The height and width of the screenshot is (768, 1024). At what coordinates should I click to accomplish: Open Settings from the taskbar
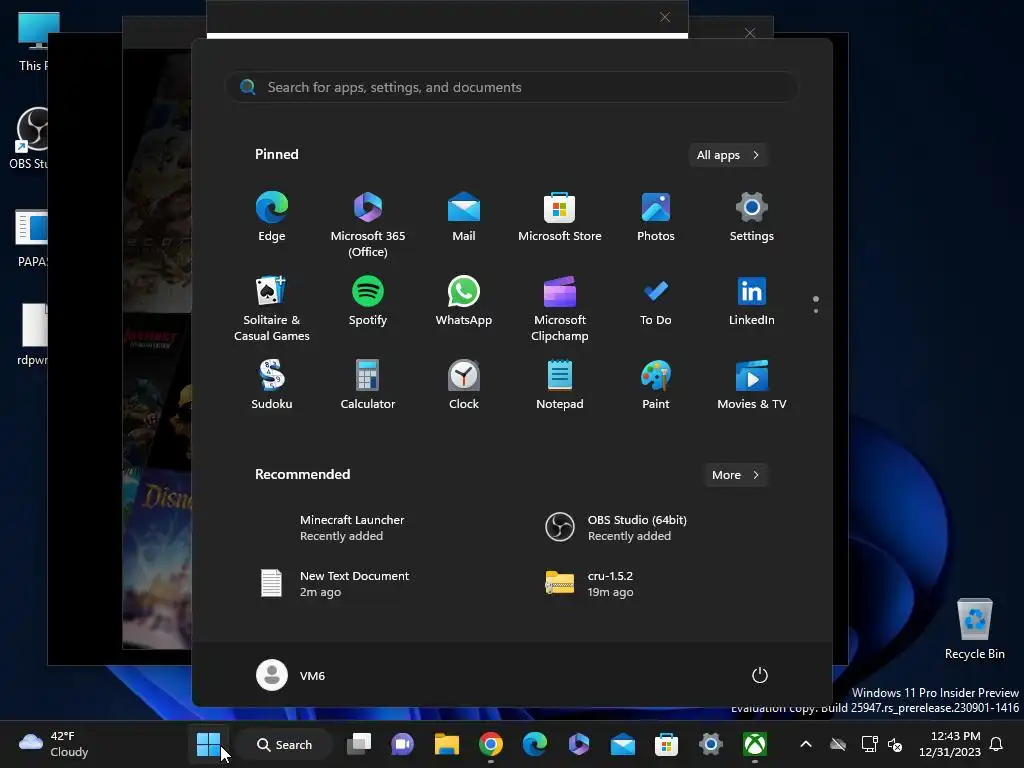coord(711,744)
